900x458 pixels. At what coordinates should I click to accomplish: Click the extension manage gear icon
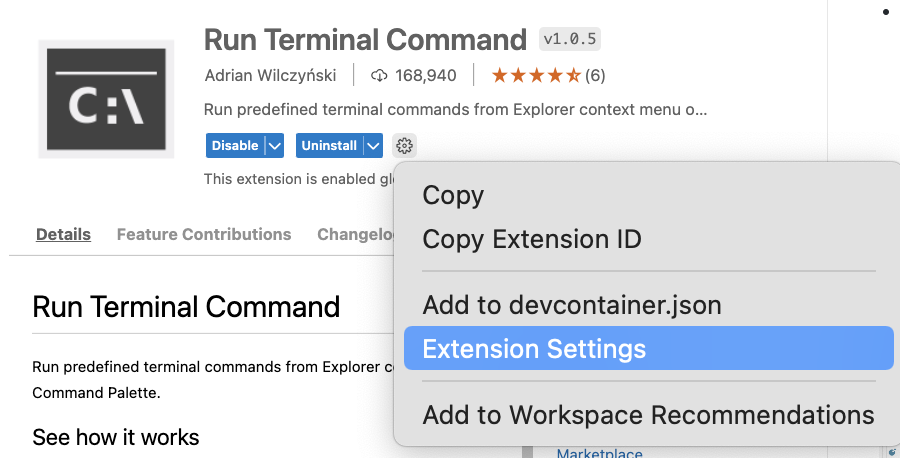pos(405,146)
